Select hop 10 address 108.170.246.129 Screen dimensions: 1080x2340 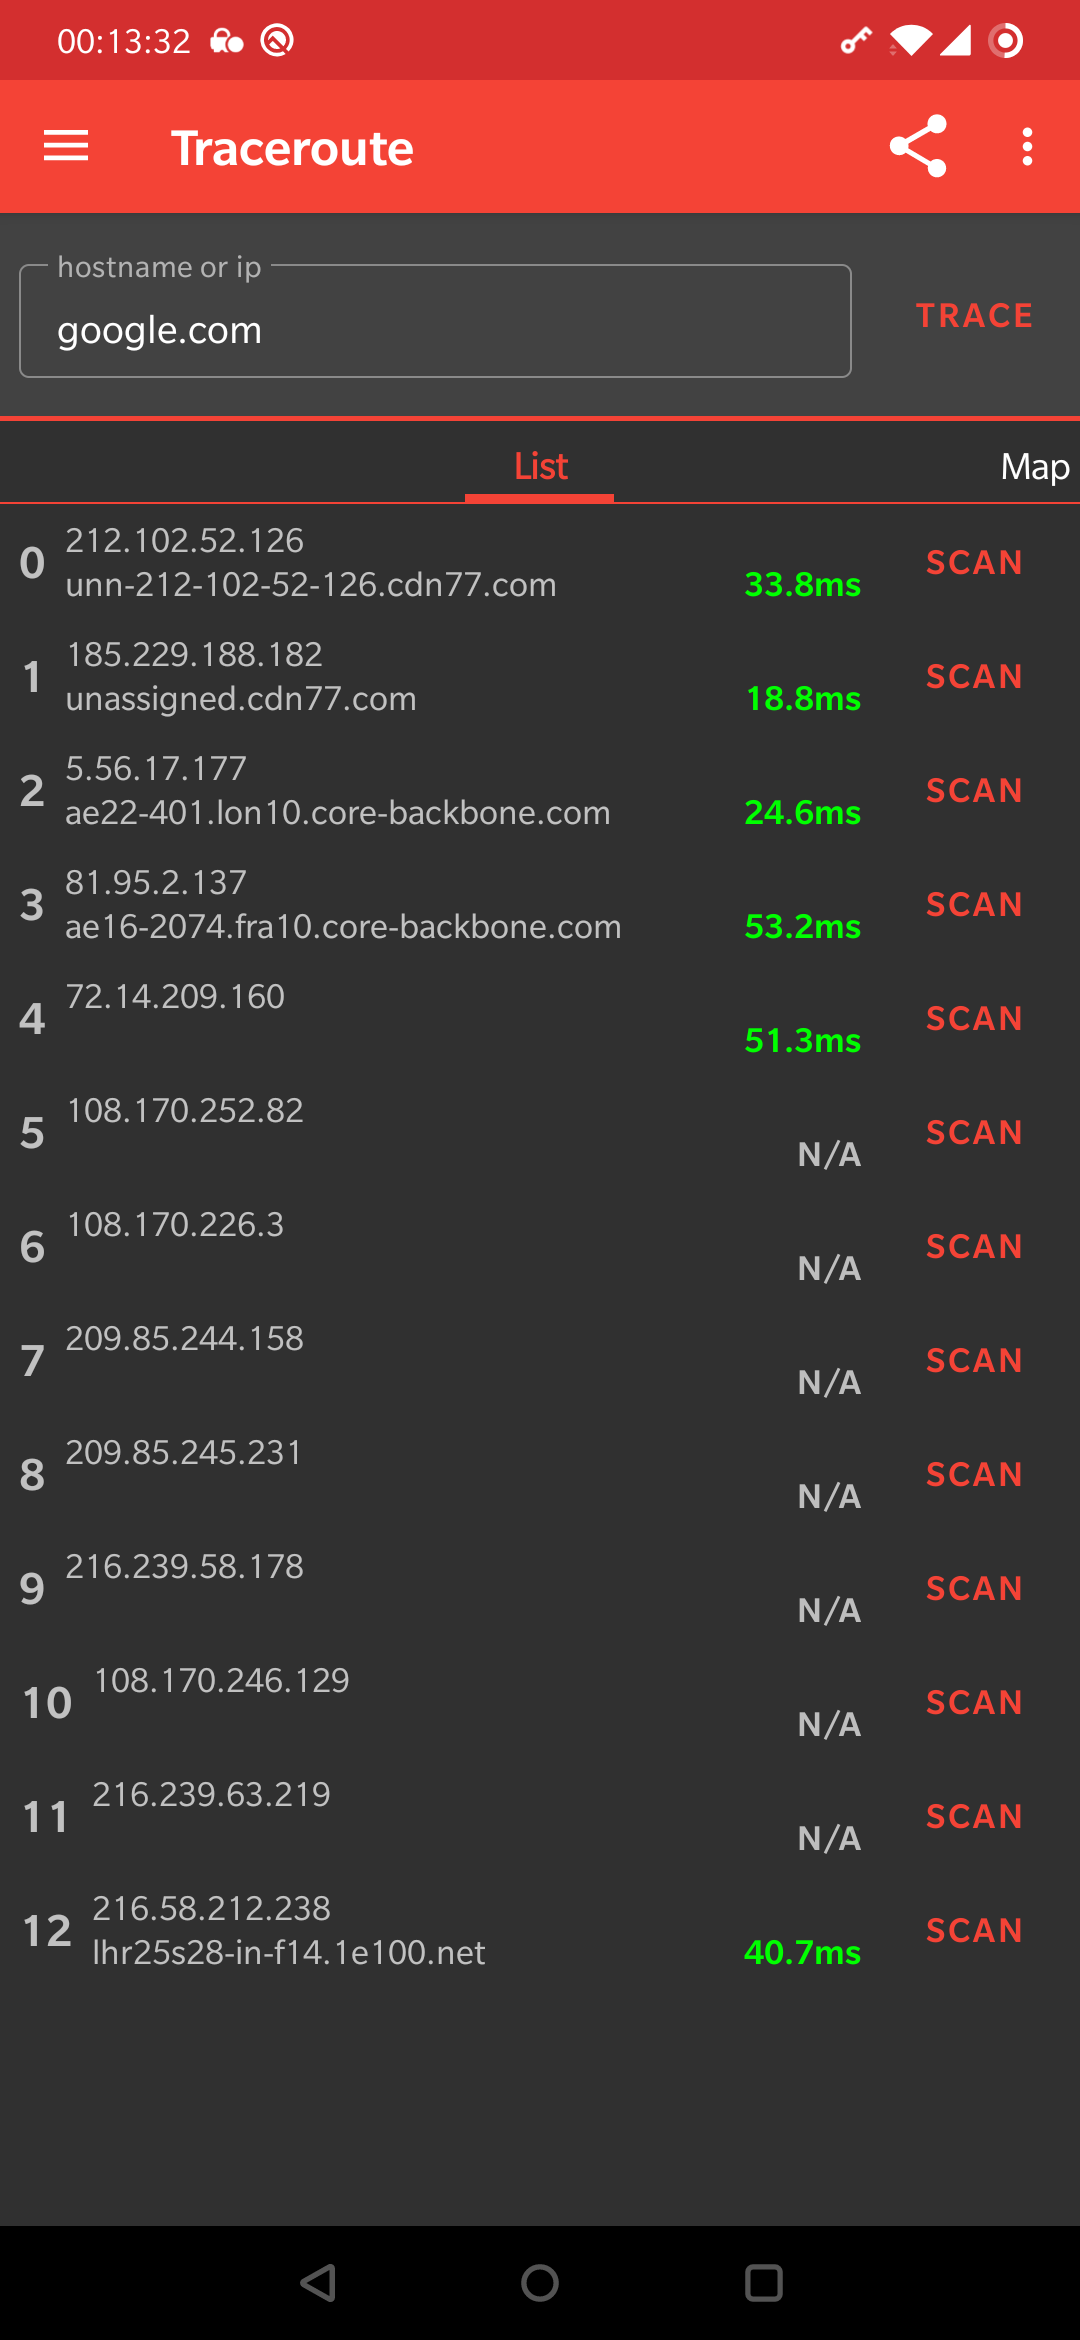pos(221,1681)
